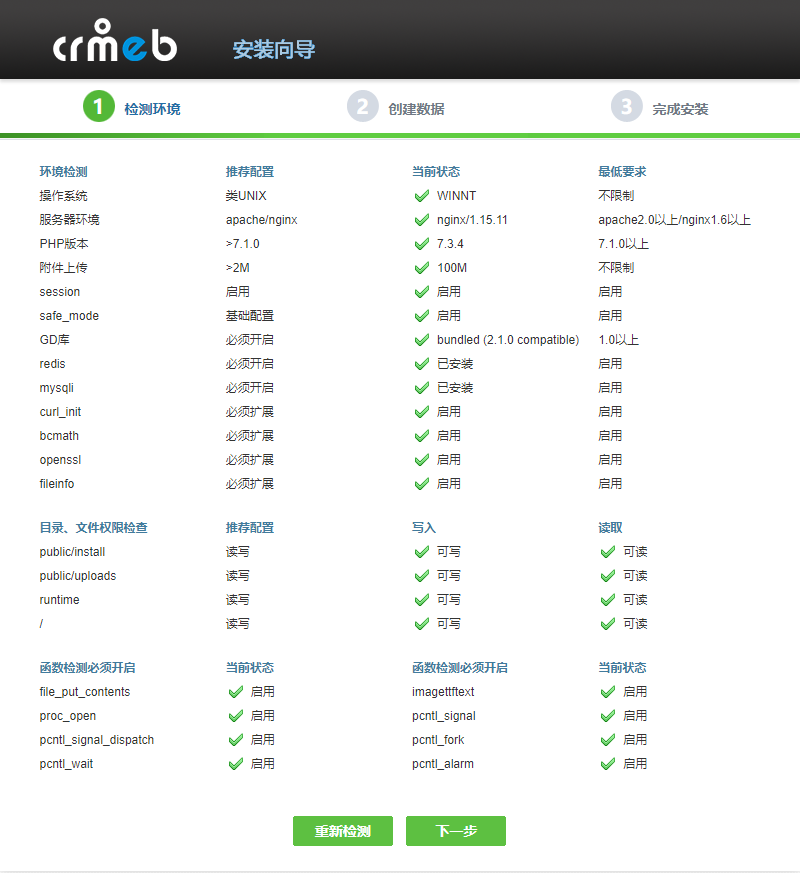This screenshot has height=873, width=800.
Task: Click the checkmark beside 100M
Action: [x=422, y=268]
